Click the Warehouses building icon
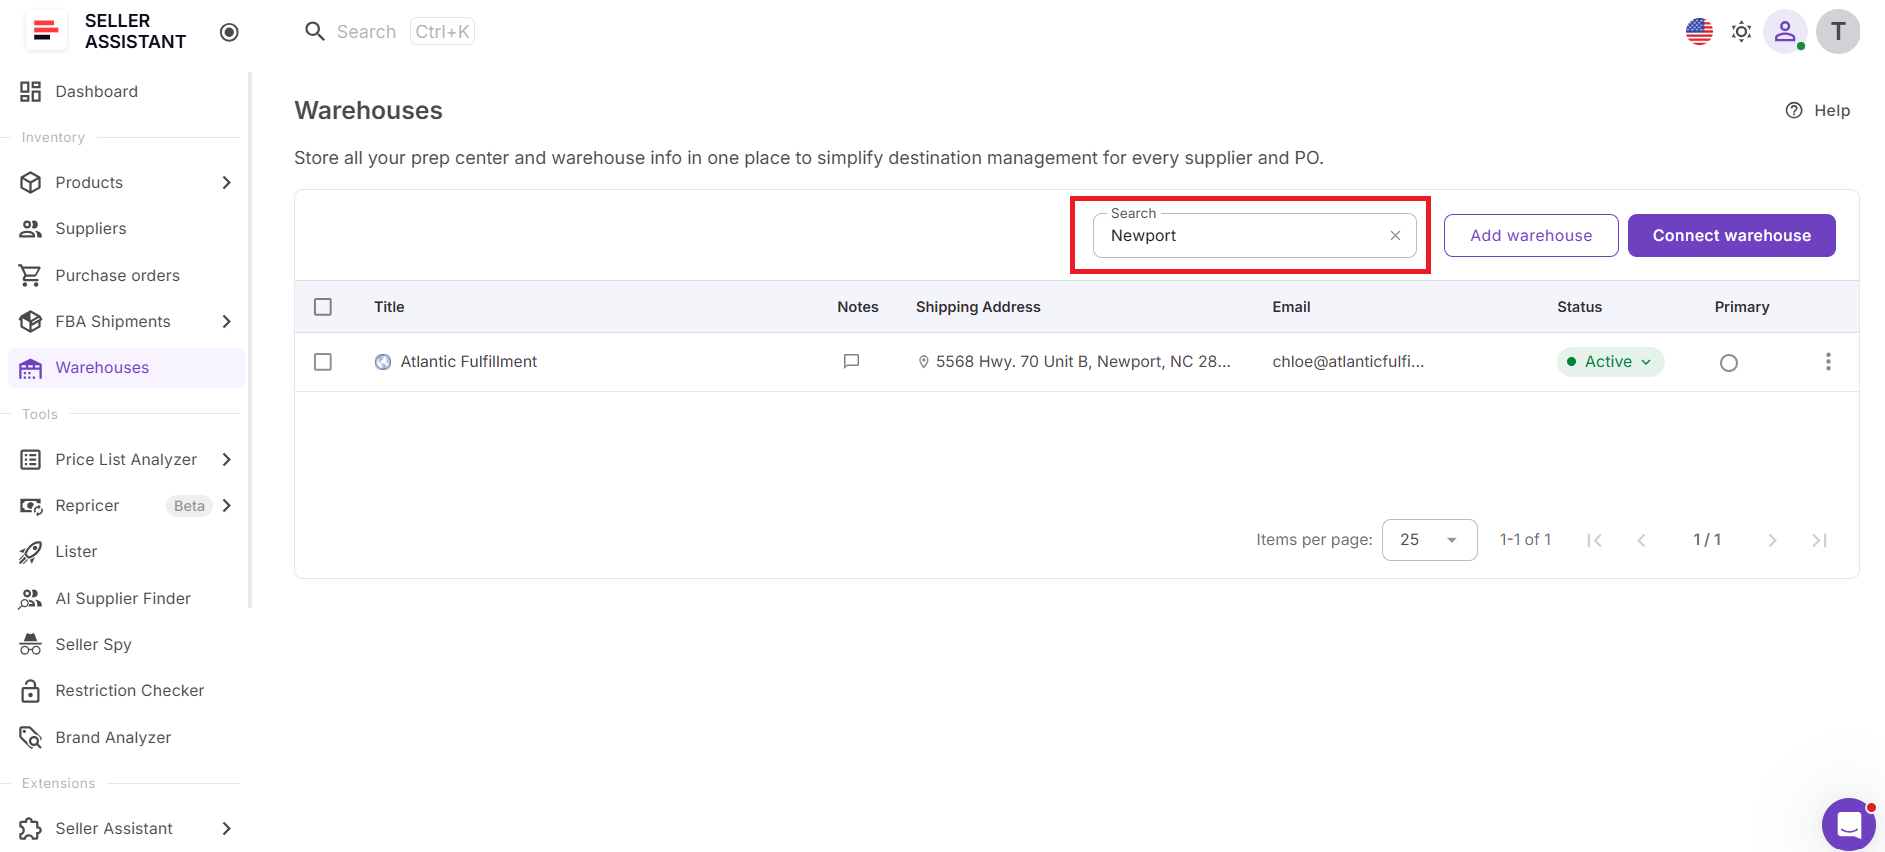Viewport: 1885px width, 852px height. coord(31,368)
